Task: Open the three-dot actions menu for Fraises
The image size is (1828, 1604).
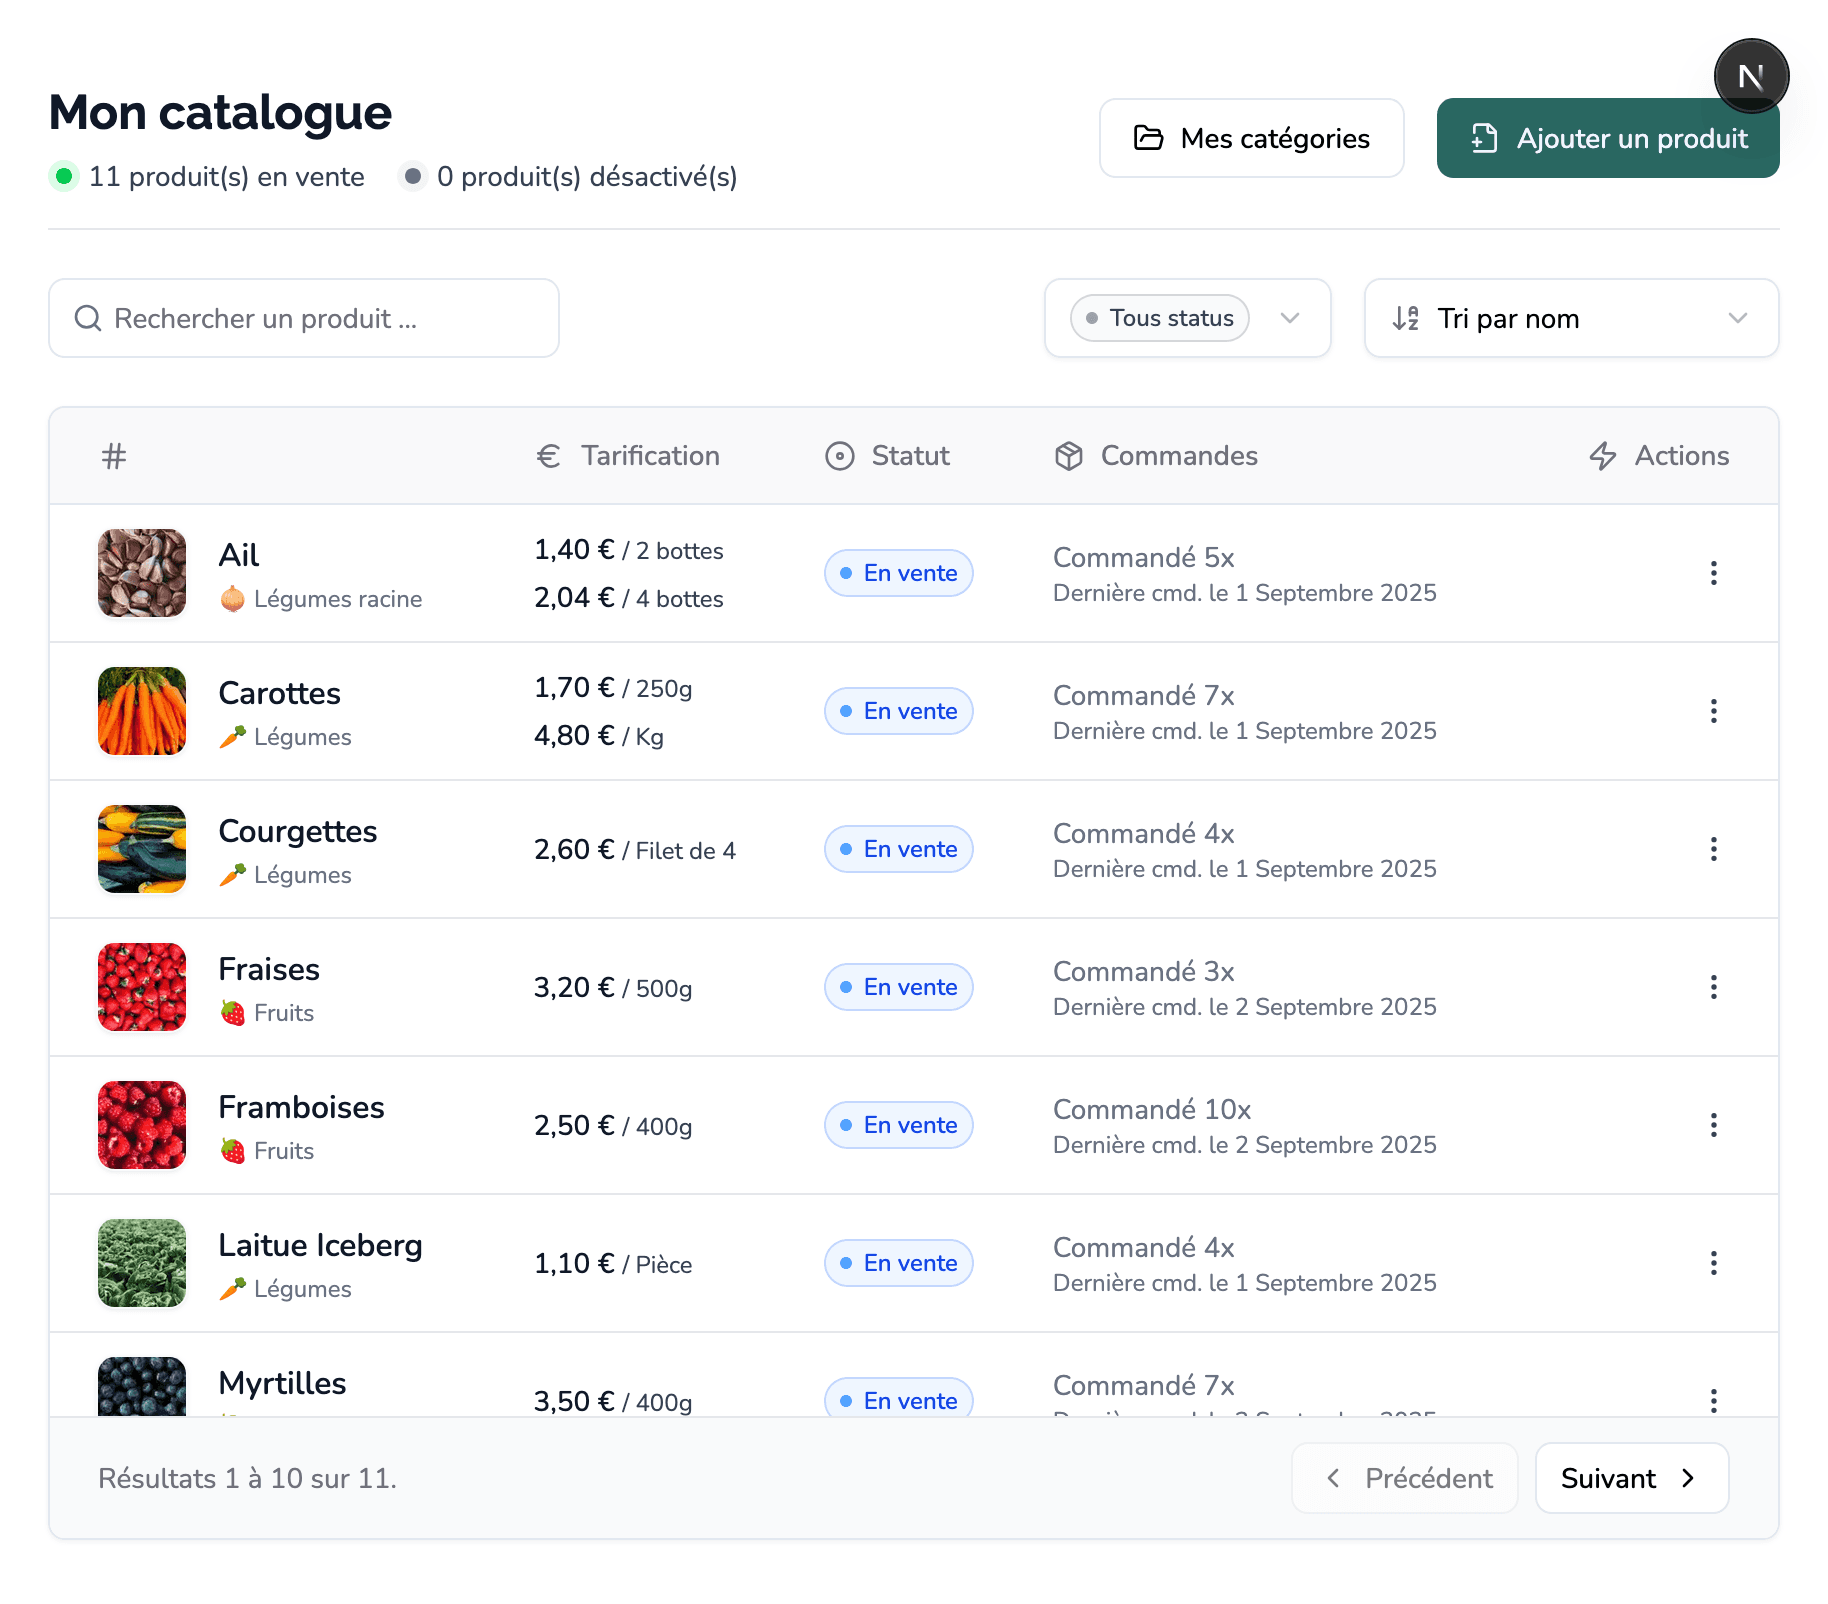Action: (1713, 987)
